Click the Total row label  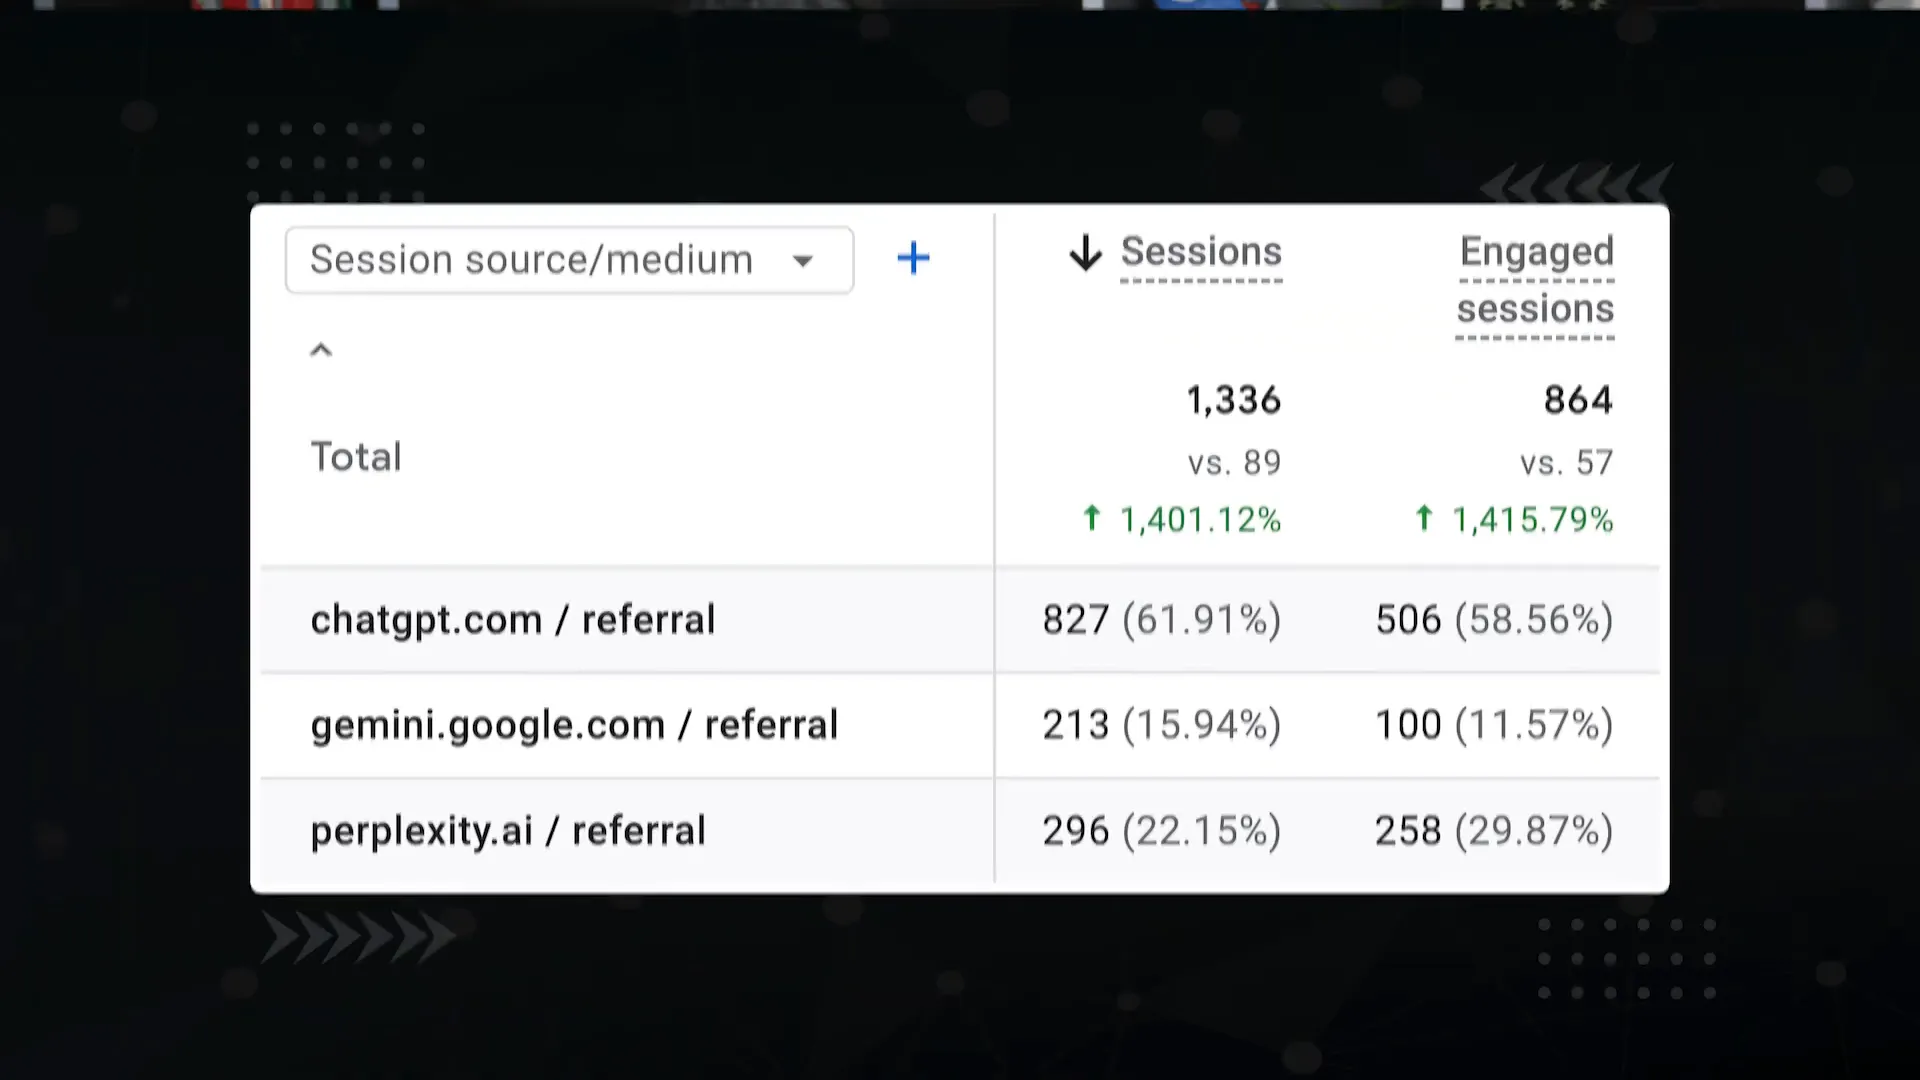click(356, 457)
